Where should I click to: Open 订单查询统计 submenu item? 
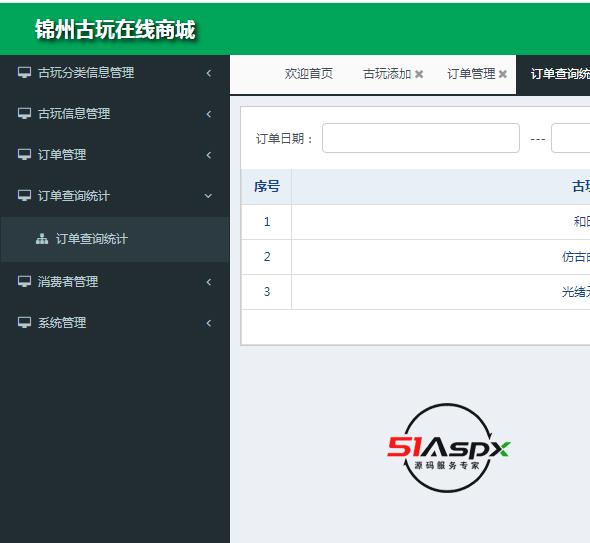point(114,239)
